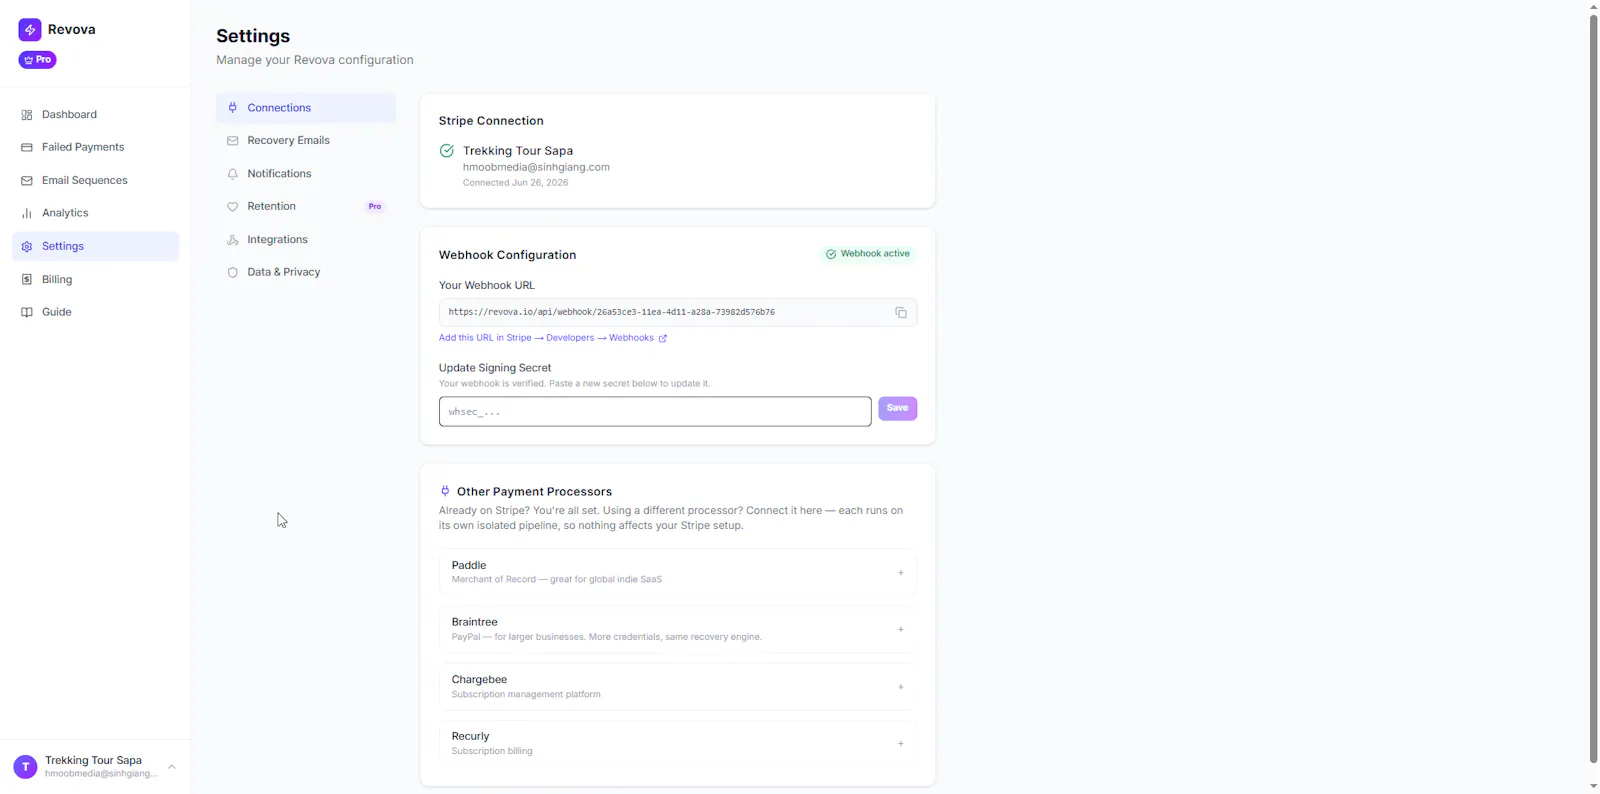
Task: Click the Guide book icon
Action: (x=27, y=312)
